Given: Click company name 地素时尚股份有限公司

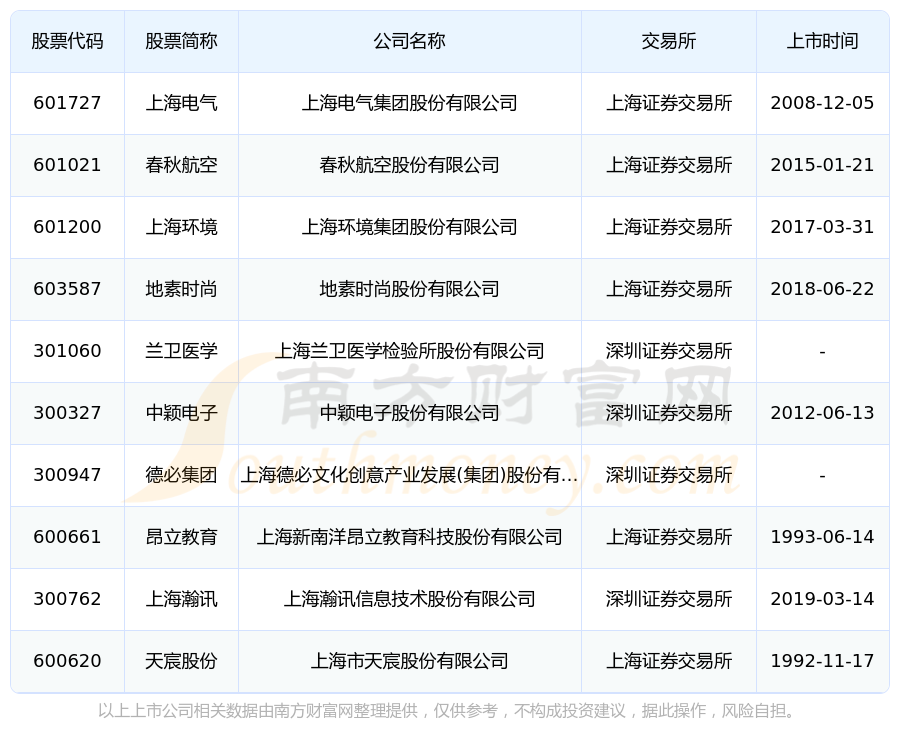Looking at the screenshot, I should point(410,289).
